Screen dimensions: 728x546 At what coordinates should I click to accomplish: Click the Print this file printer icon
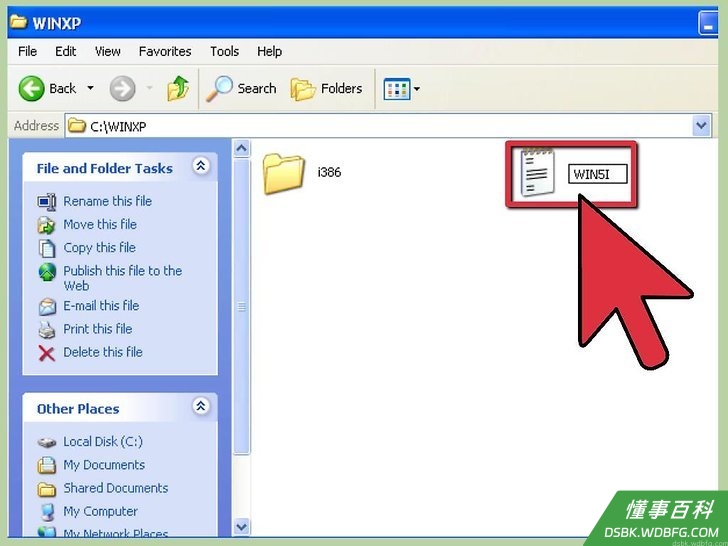46,330
